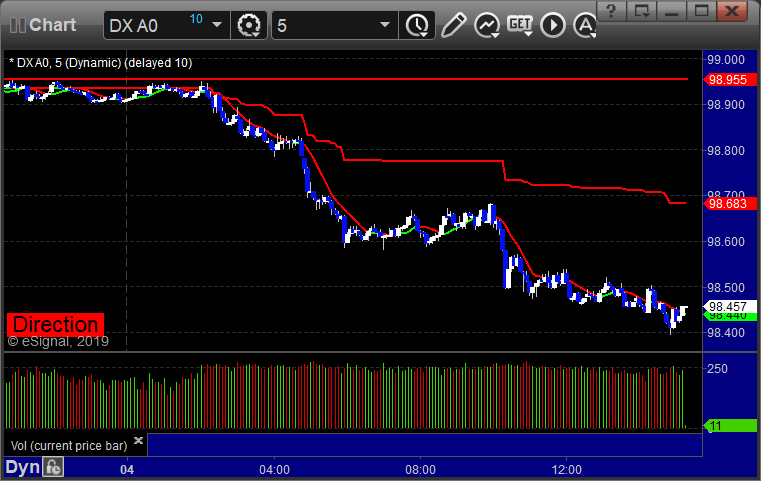
Task: Click the 08:00 time axis label
Action: pyautogui.click(x=420, y=470)
